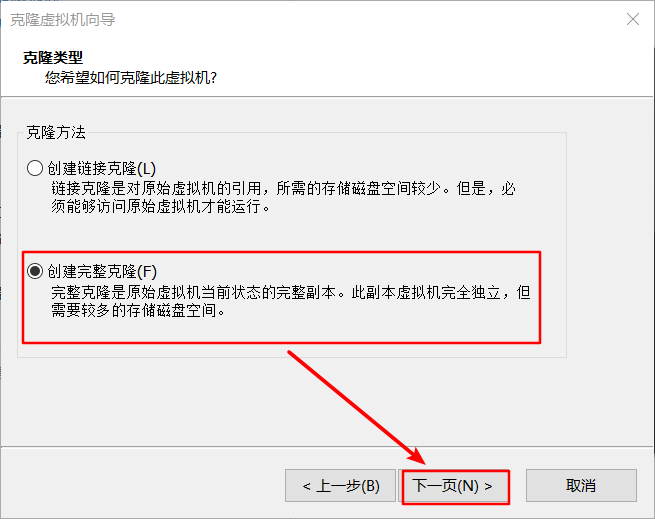Click the red arrow's tail end
The width and height of the screenshot is (655, 519).
coord(291,354)
